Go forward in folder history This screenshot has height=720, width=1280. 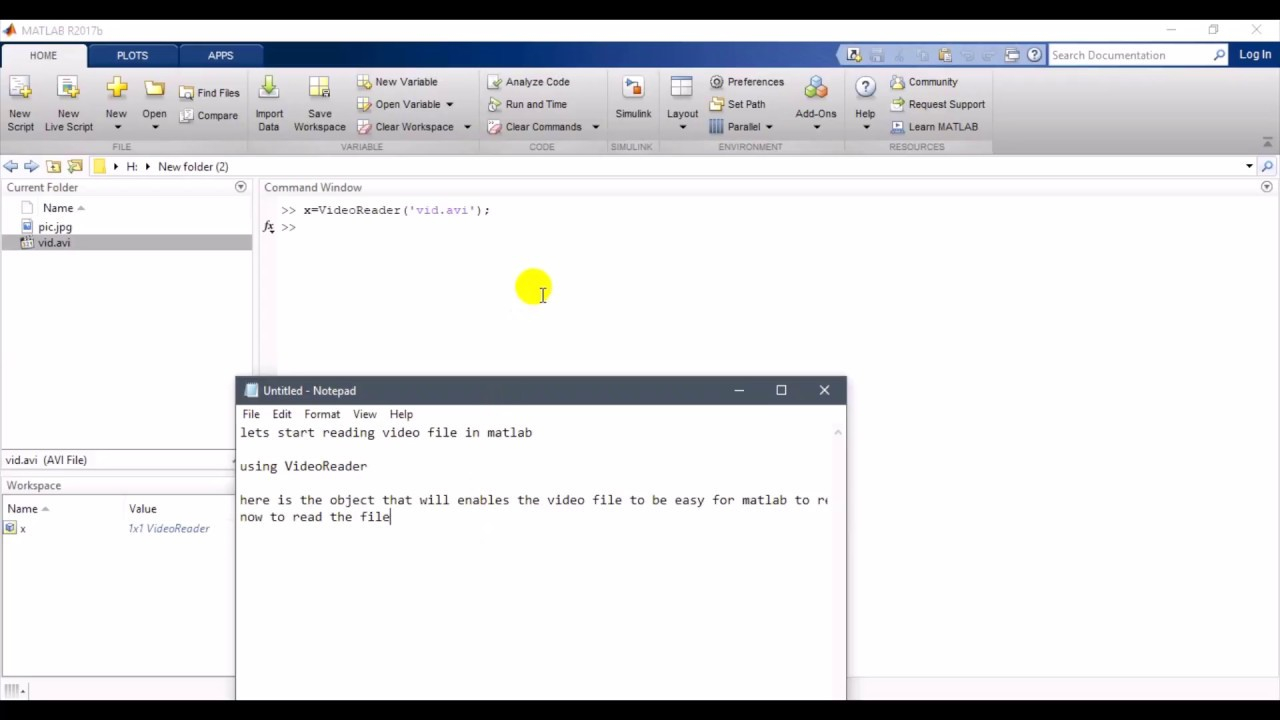(x=31, y=167)
